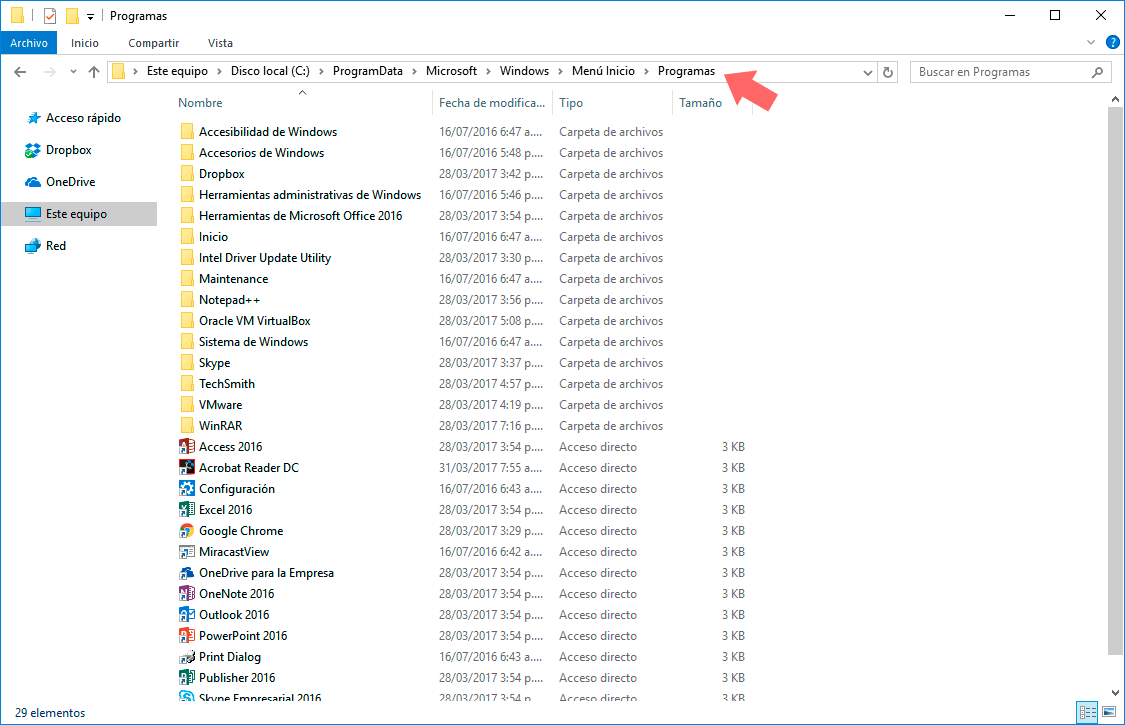Click the Dropbox icon in navigation pane
This screenshot has height=725, width=1125.
coord(32,150)
